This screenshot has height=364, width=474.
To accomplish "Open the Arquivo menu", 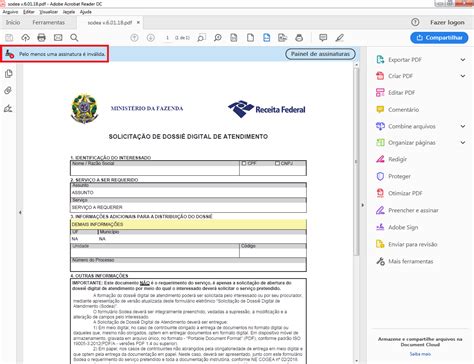I will coord(10,12).
